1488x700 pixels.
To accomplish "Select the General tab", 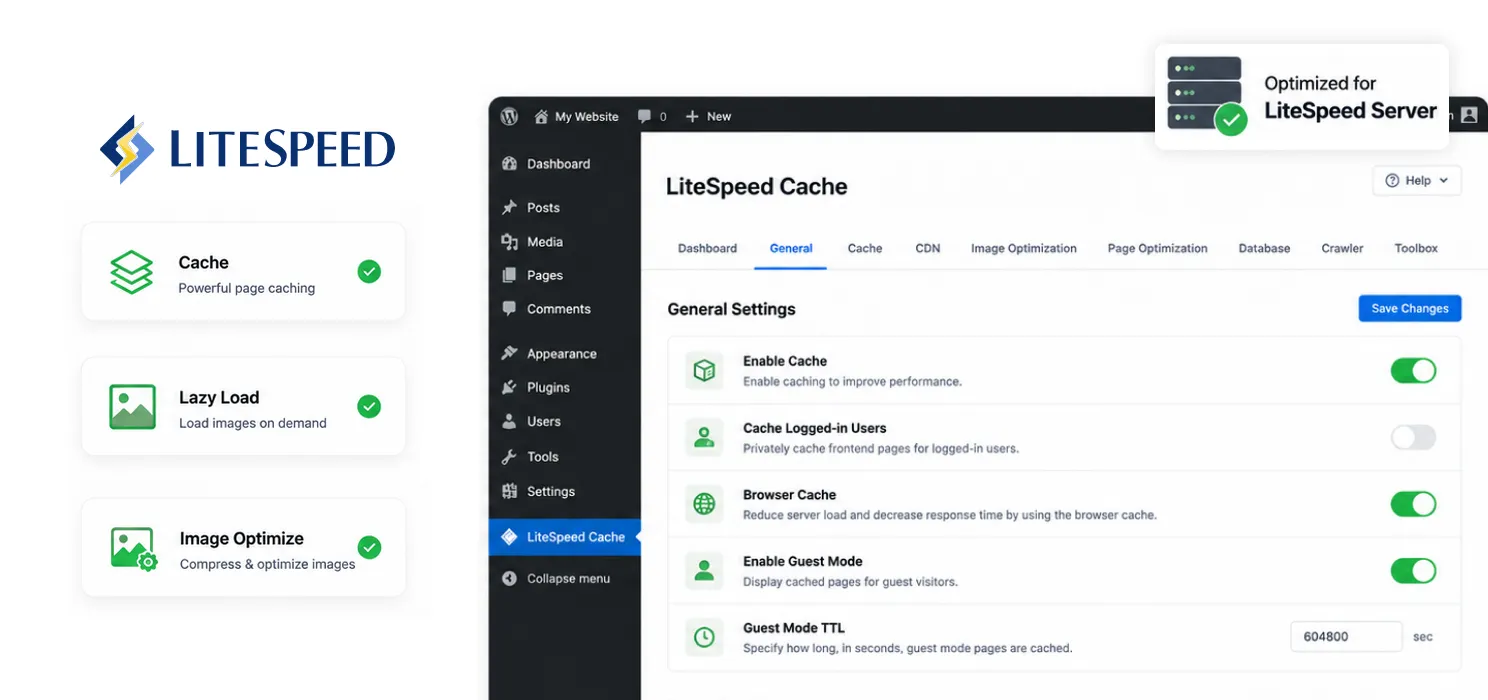I will (x=791, y=248).
